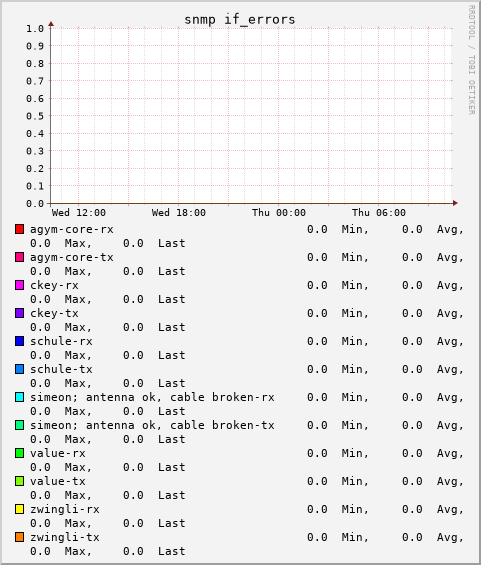The height and width of the screenshot is (565, 481).
Task: Click the RRDTOOL / TOBI OETIKER watermark
Action: [x=472, y=60]
